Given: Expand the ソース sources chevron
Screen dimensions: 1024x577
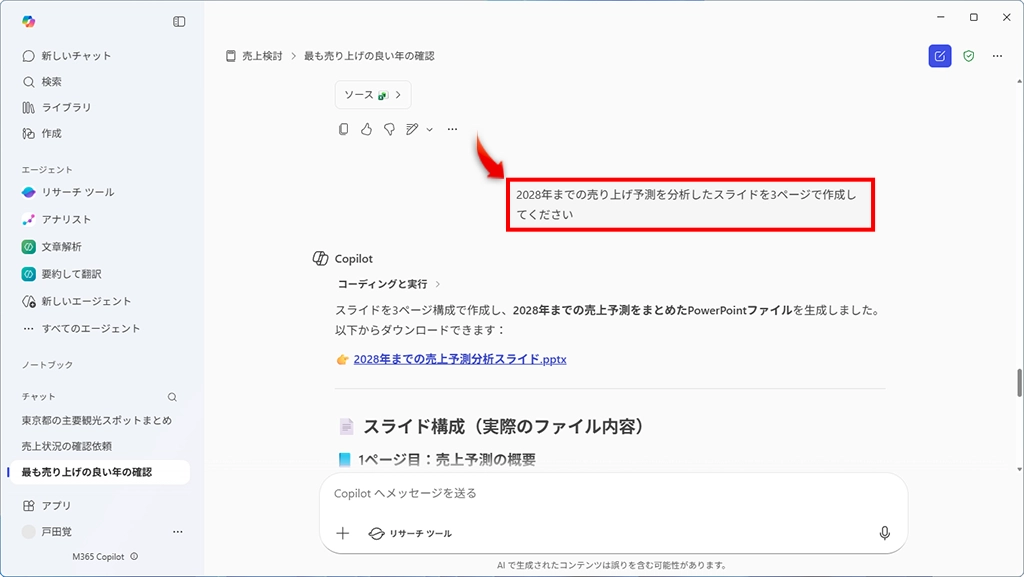Looking at the screenshot, I should coord(398,95).
